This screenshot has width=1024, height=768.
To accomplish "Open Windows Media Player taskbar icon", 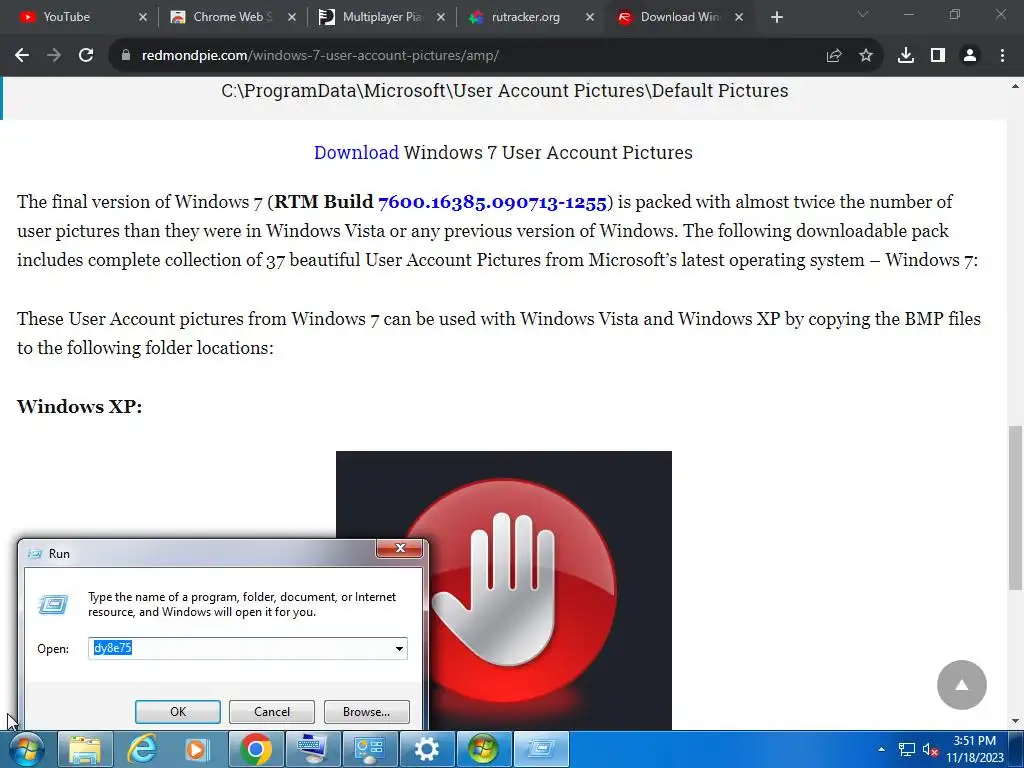I will [x=198, y=749].
